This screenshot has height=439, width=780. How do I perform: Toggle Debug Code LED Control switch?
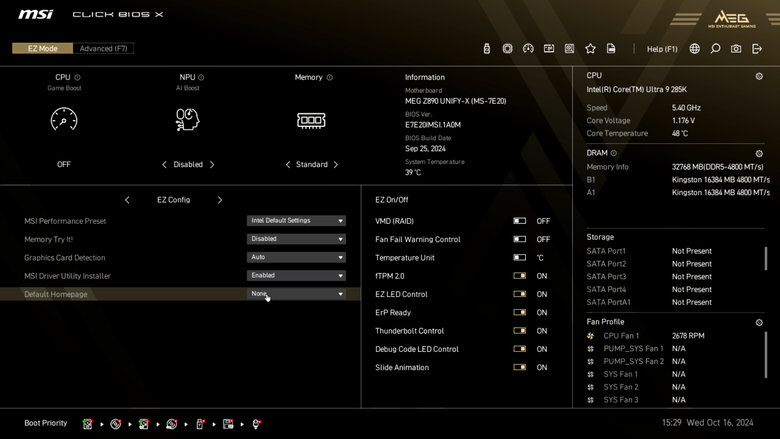pyautogui.click(x=519, y=349)
